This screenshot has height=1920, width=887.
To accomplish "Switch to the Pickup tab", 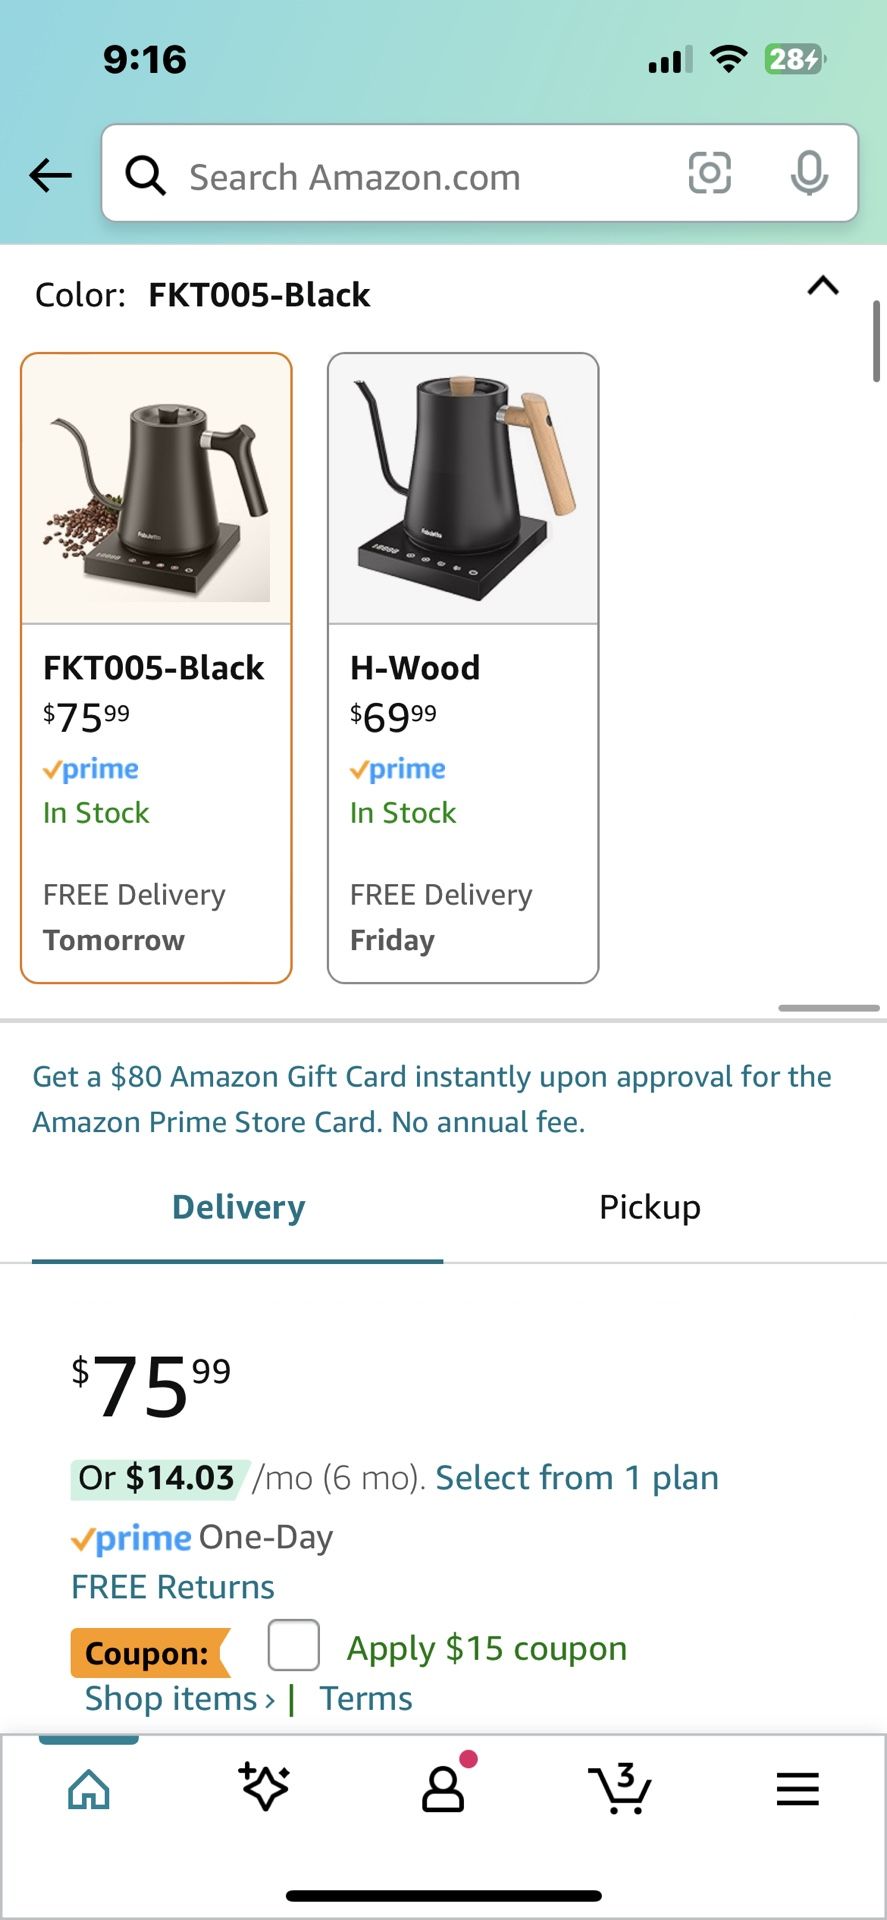I will [649, 1207].
